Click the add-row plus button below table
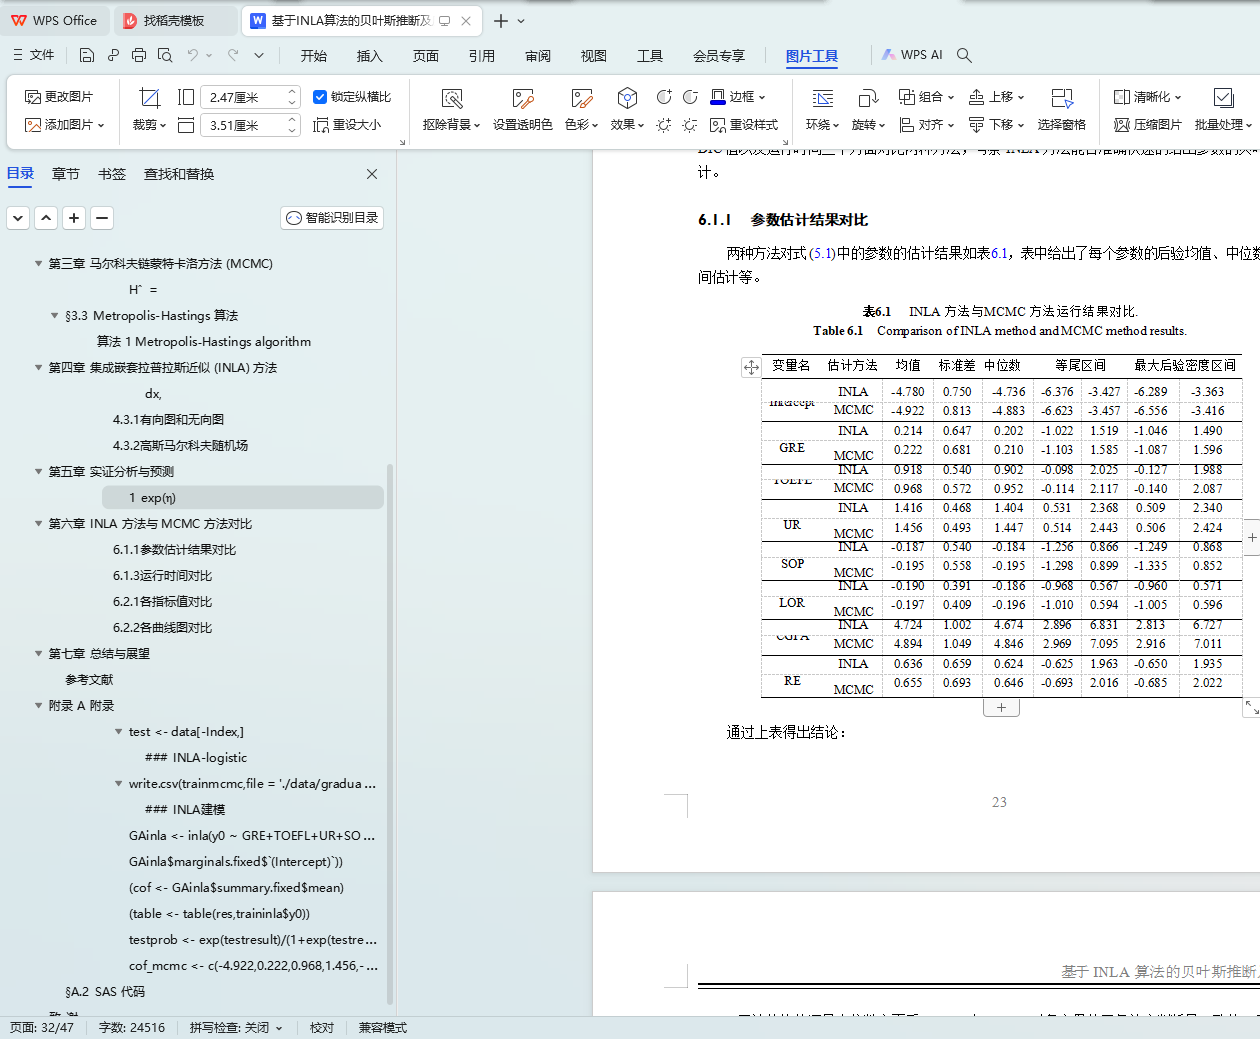The width and height of the screenshot is (1260, 1039). click(x=1001, y=707)
